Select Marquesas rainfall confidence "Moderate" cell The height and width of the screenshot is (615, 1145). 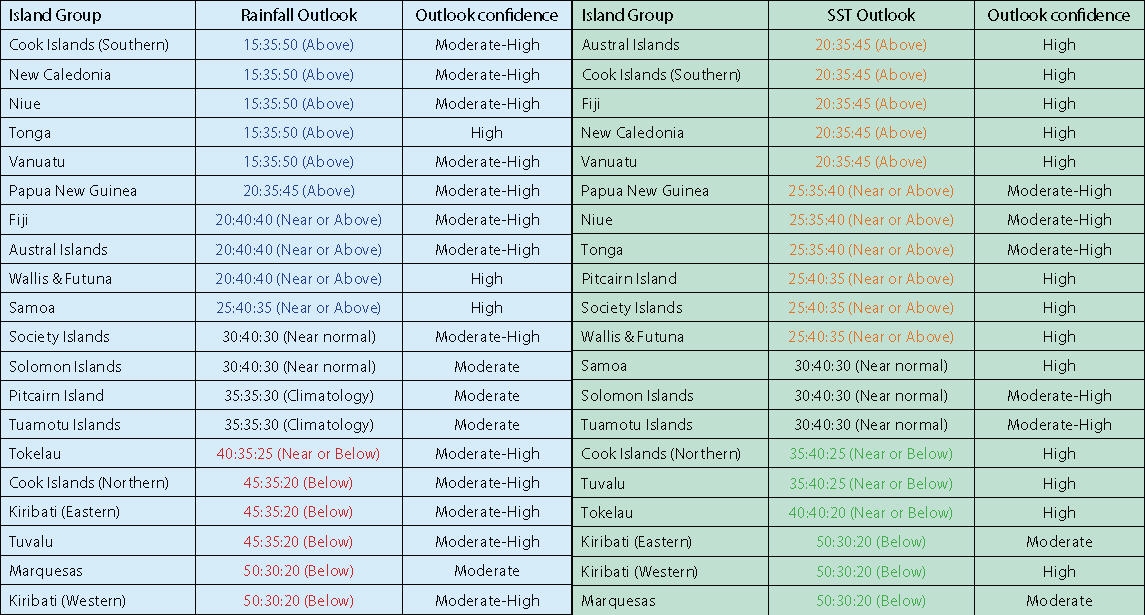pos(486,571)
